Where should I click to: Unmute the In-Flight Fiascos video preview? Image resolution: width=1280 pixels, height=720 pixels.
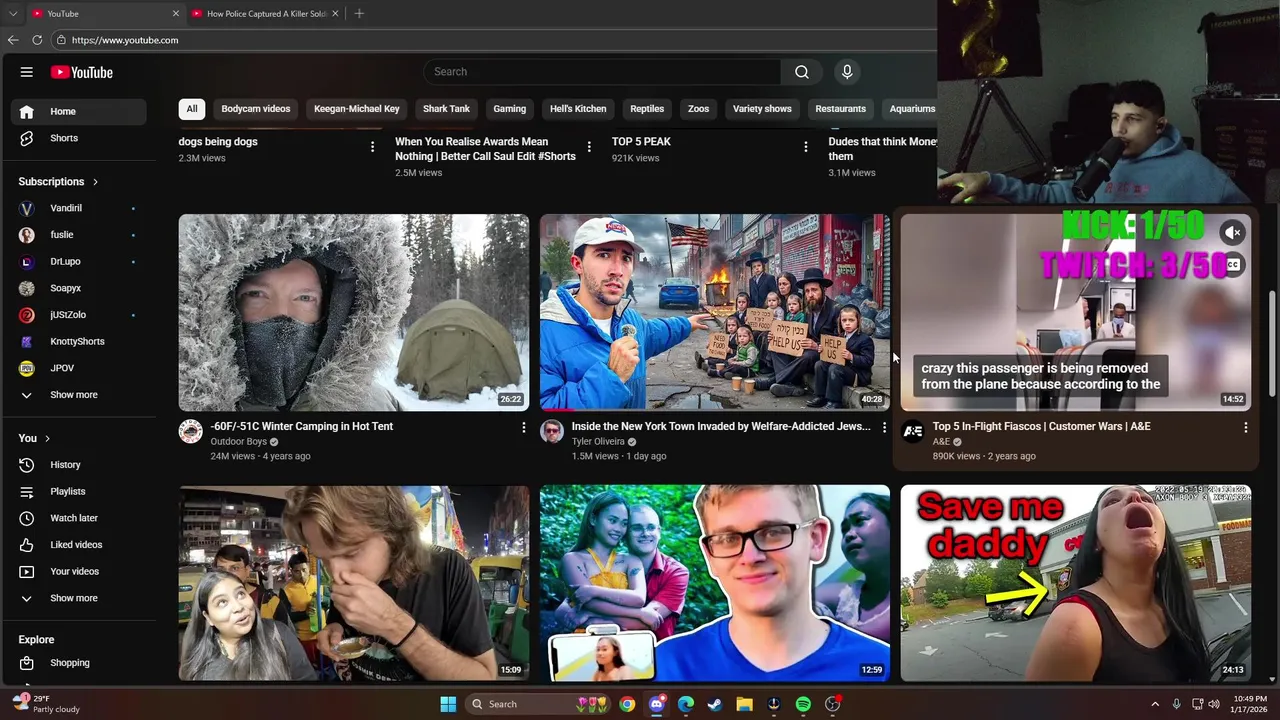tap(1233, 232)
